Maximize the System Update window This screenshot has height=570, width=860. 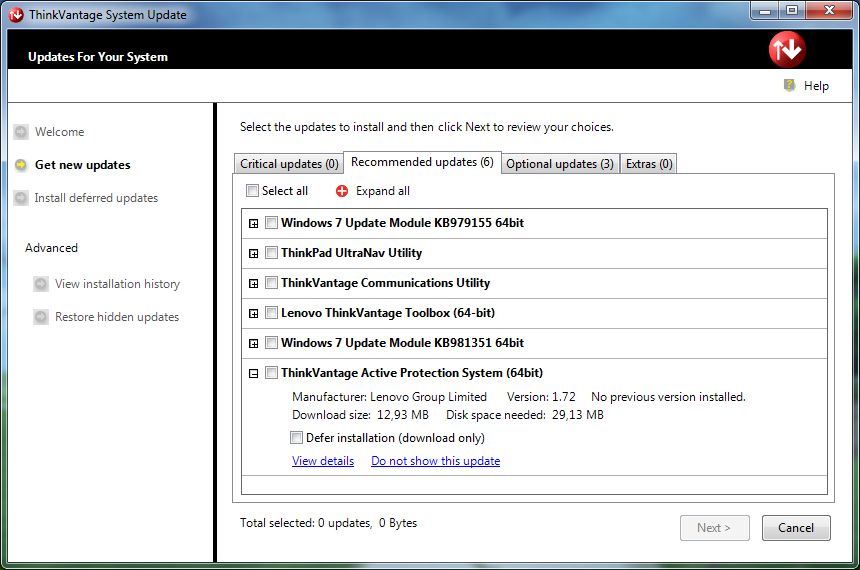click(791, 10)
